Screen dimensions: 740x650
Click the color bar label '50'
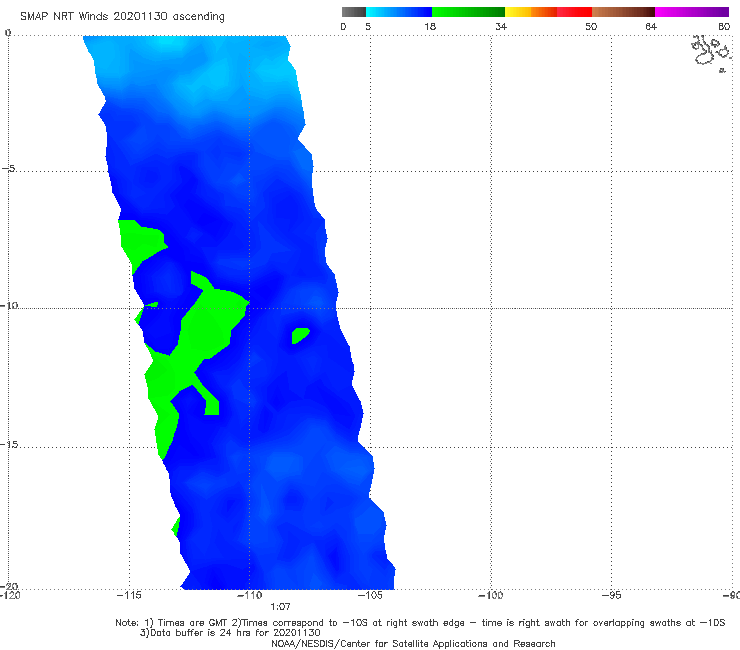pyautogui.click(x=591, y=27)
